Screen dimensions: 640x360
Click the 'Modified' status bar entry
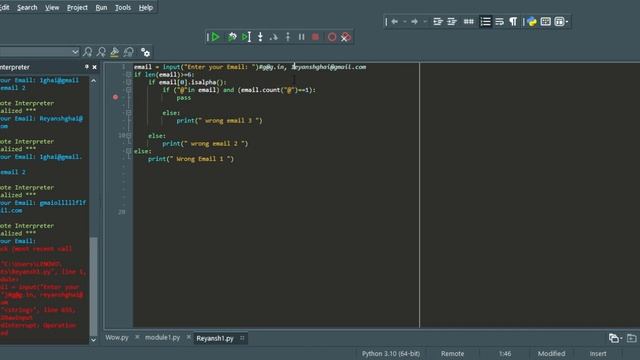click(x=551, y=353)
